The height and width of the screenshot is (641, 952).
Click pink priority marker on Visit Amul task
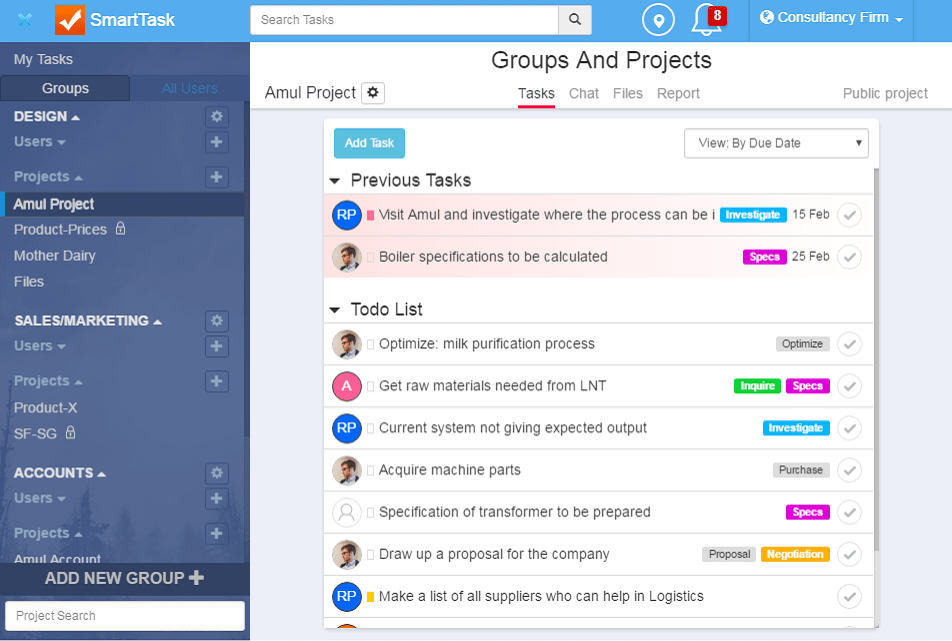tap(370, 215)
